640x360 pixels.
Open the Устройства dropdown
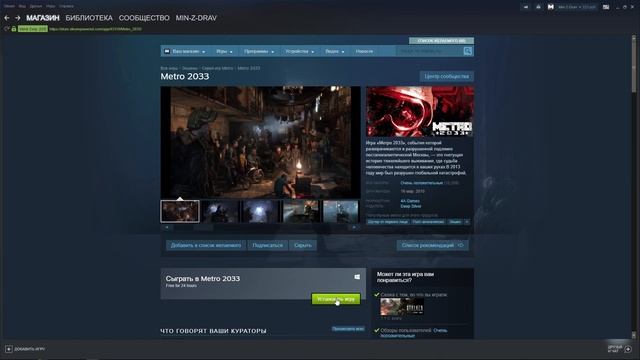300,51
